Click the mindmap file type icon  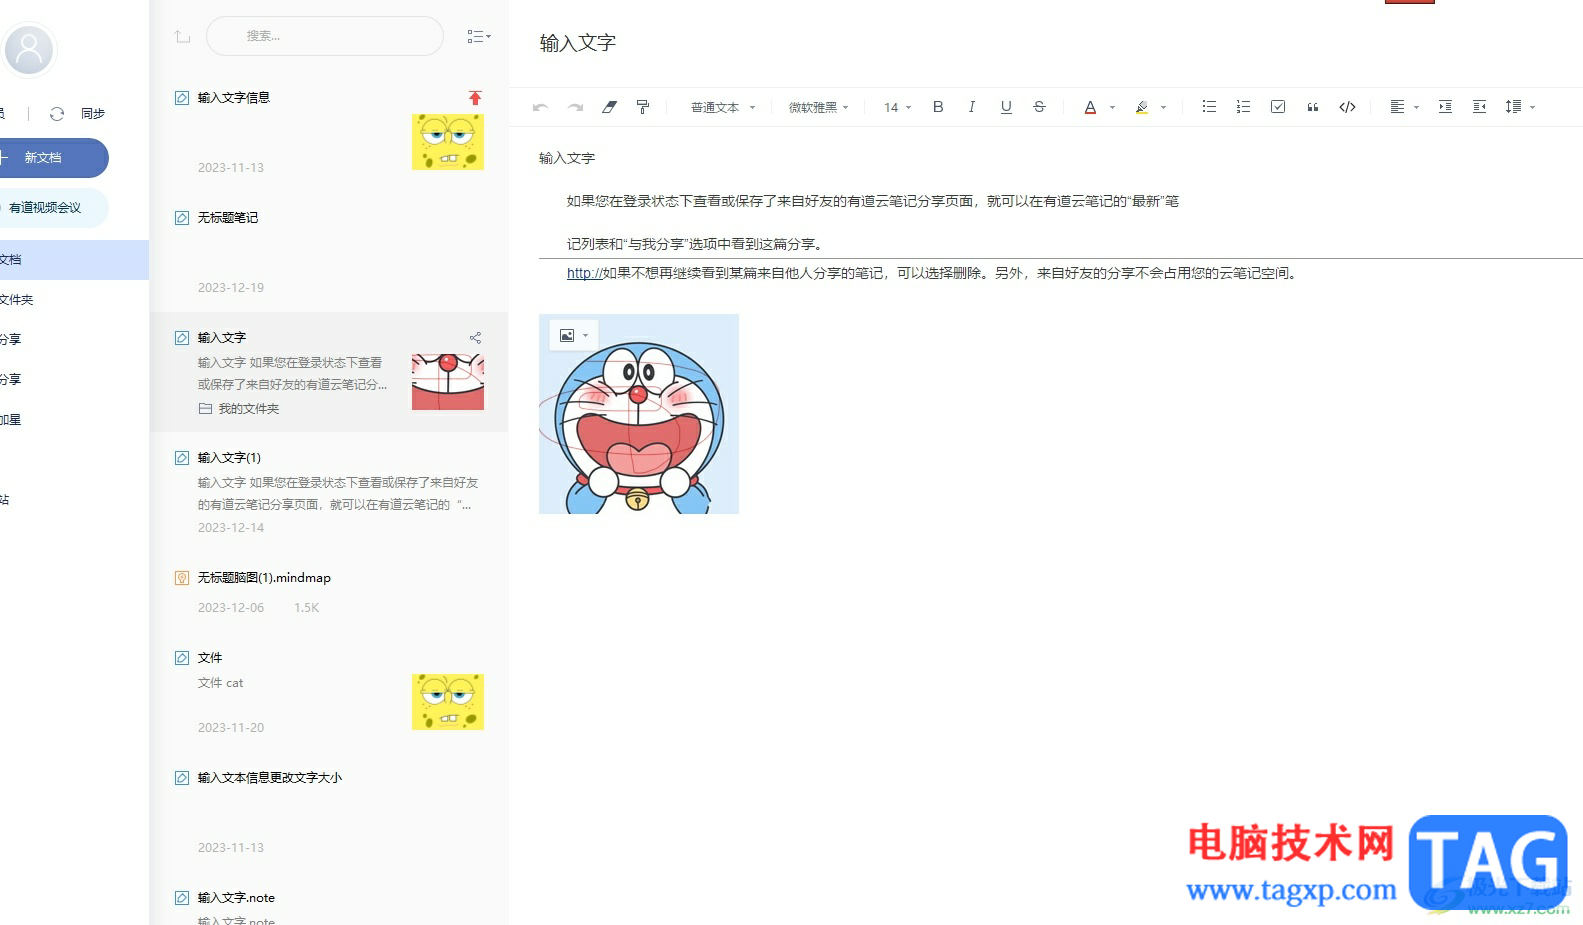point(182,578)
